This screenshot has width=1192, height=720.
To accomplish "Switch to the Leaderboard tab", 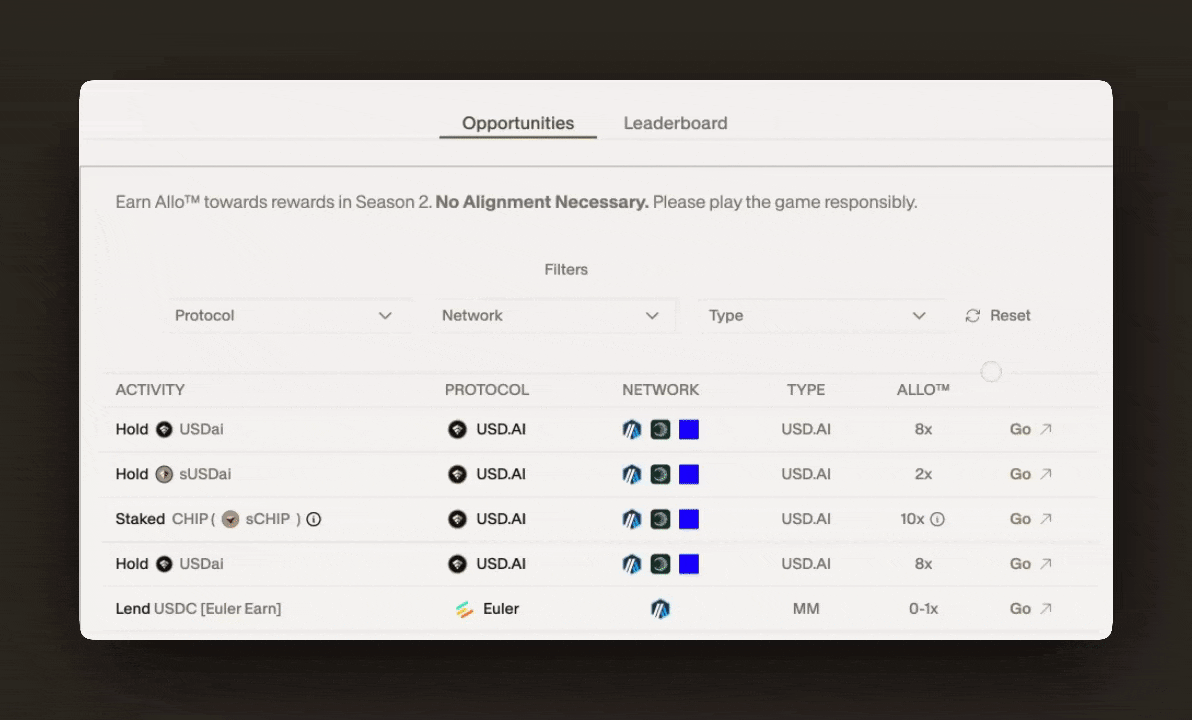I will (675, 123).
